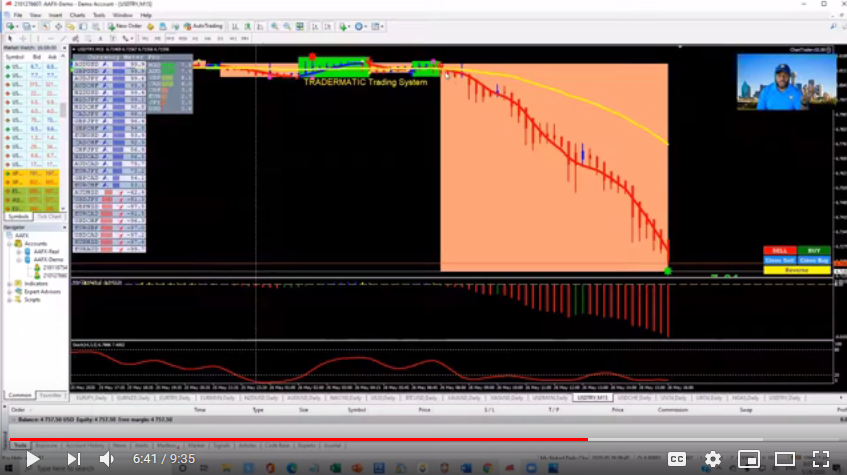Select the USDTRY,M15 chart tab

pyautogui.click(x=592, y=398)
